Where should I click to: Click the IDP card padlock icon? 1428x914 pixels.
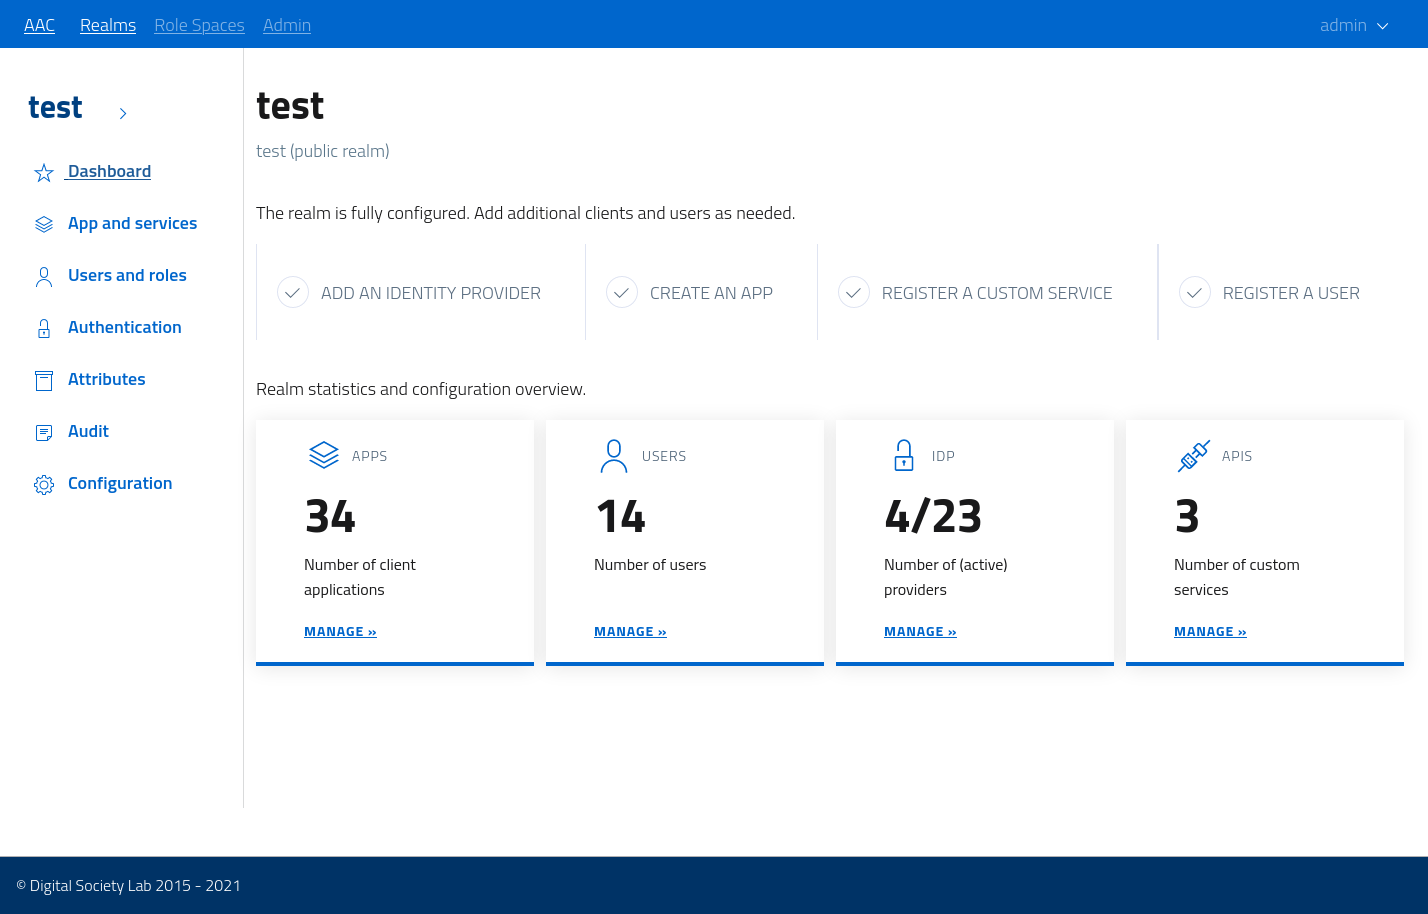click(904, 456)
